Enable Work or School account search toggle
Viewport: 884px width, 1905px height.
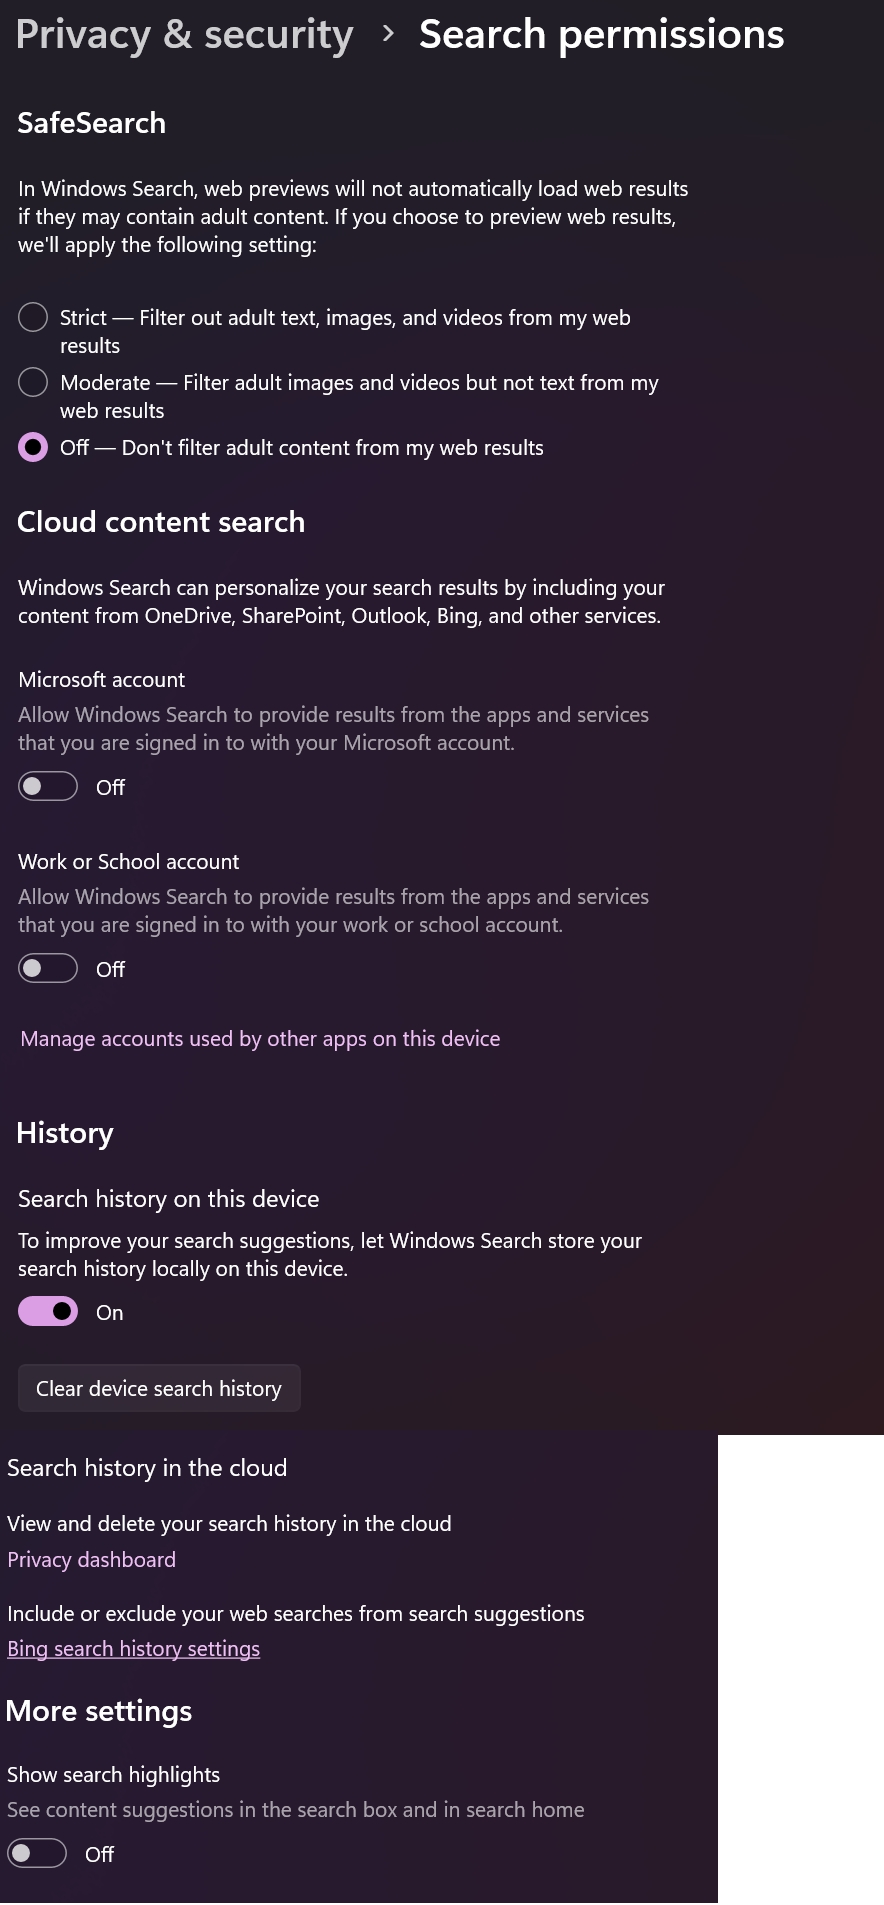pyautogui.click(x=48, y=969)
